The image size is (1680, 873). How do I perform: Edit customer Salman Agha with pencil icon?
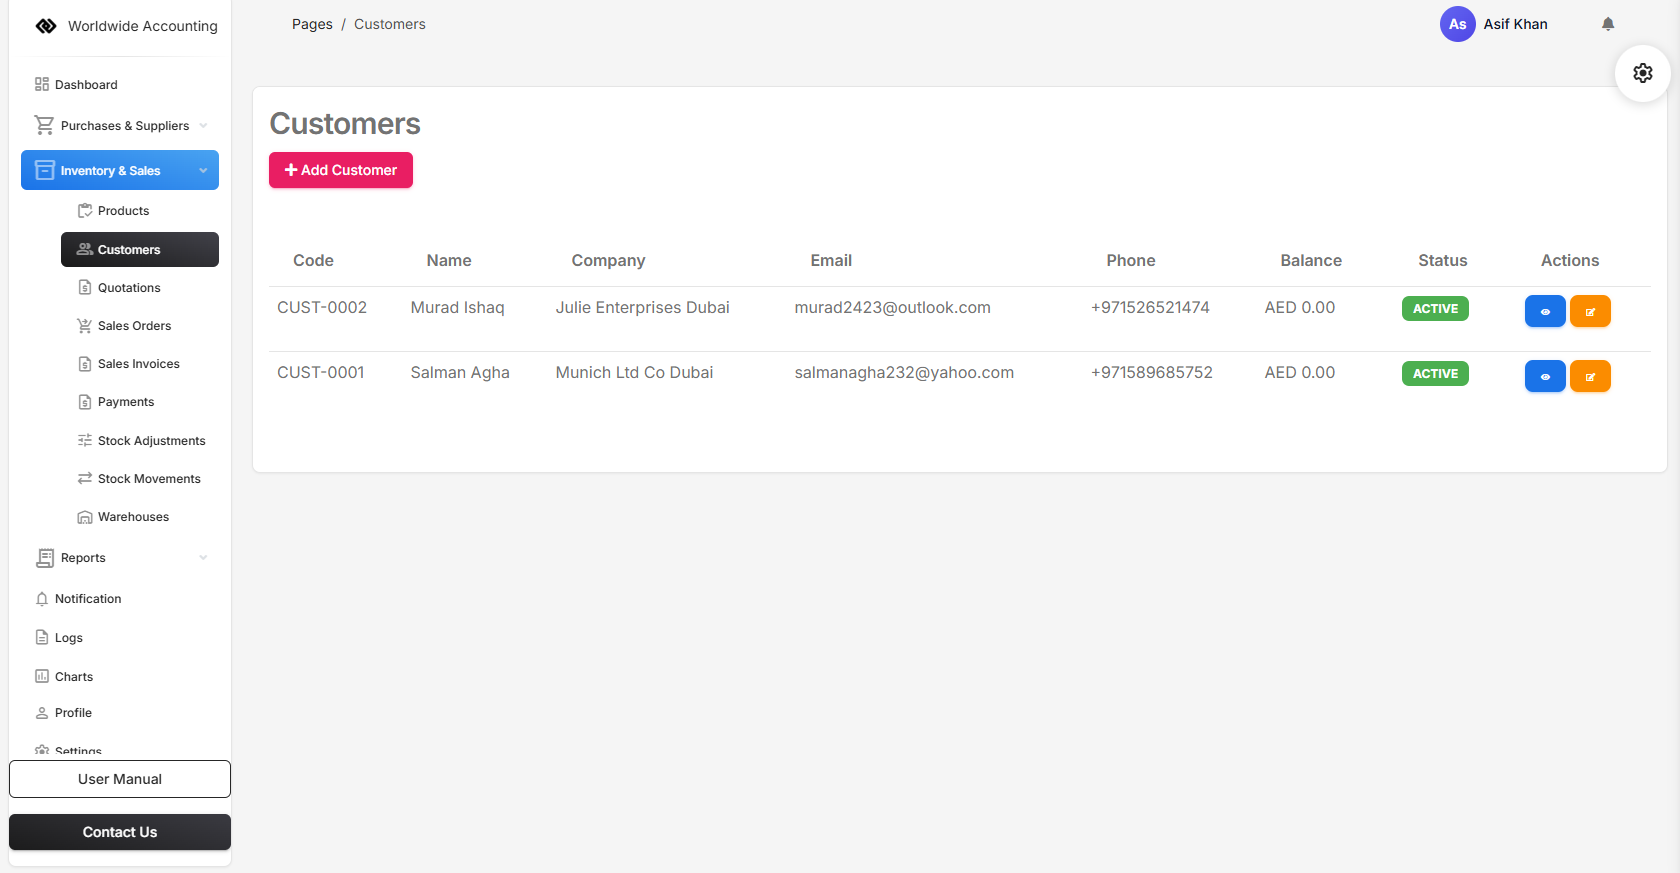pos(1589,377)
